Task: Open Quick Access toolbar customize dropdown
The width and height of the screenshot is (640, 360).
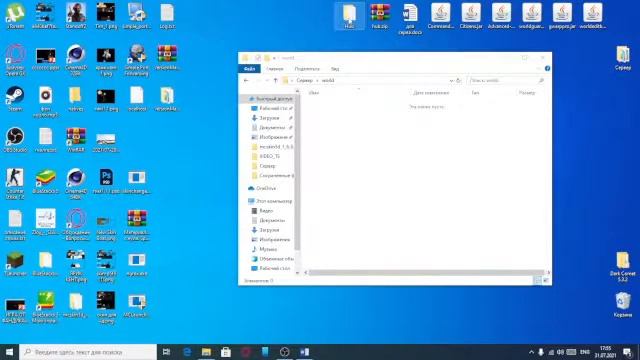Action: coord(274,58)
